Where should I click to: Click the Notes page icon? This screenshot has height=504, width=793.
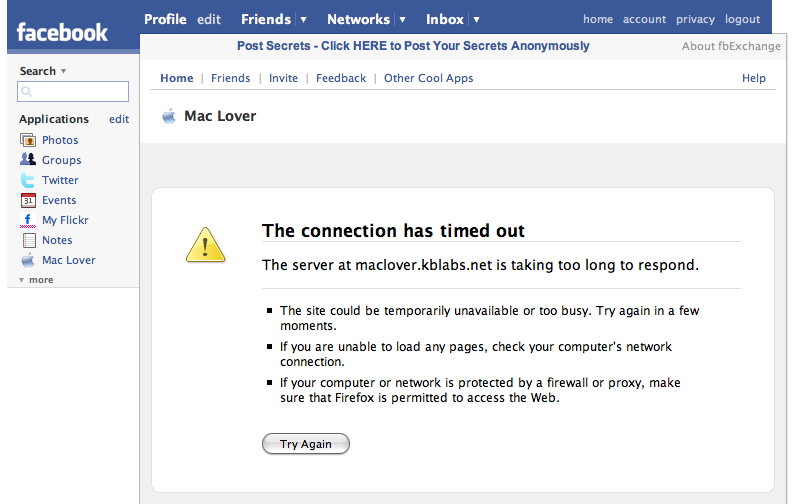click(28, 240)
